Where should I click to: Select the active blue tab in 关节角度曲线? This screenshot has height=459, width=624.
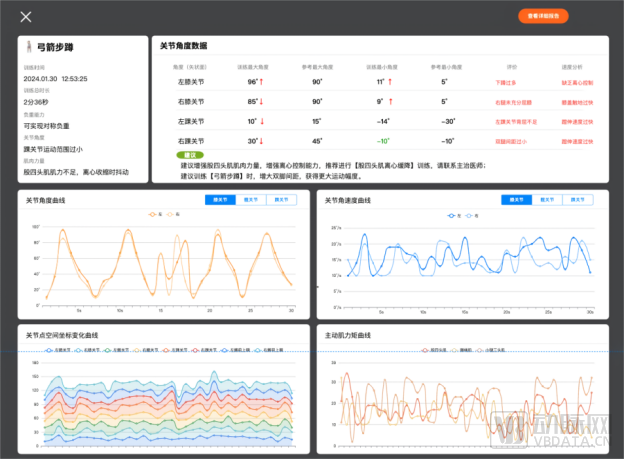tap(220, 200)
